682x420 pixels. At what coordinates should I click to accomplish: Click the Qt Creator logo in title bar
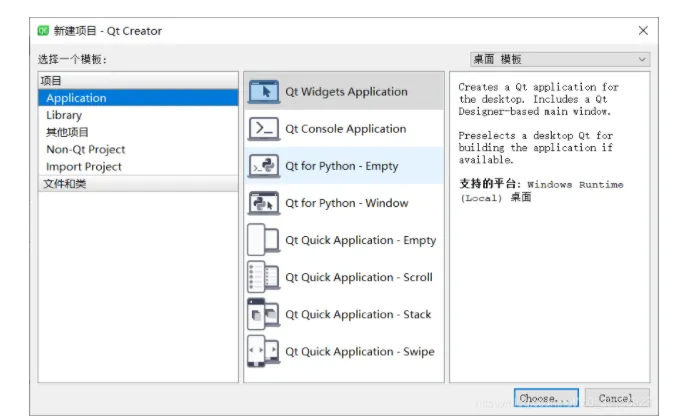[x=44, y=31]
